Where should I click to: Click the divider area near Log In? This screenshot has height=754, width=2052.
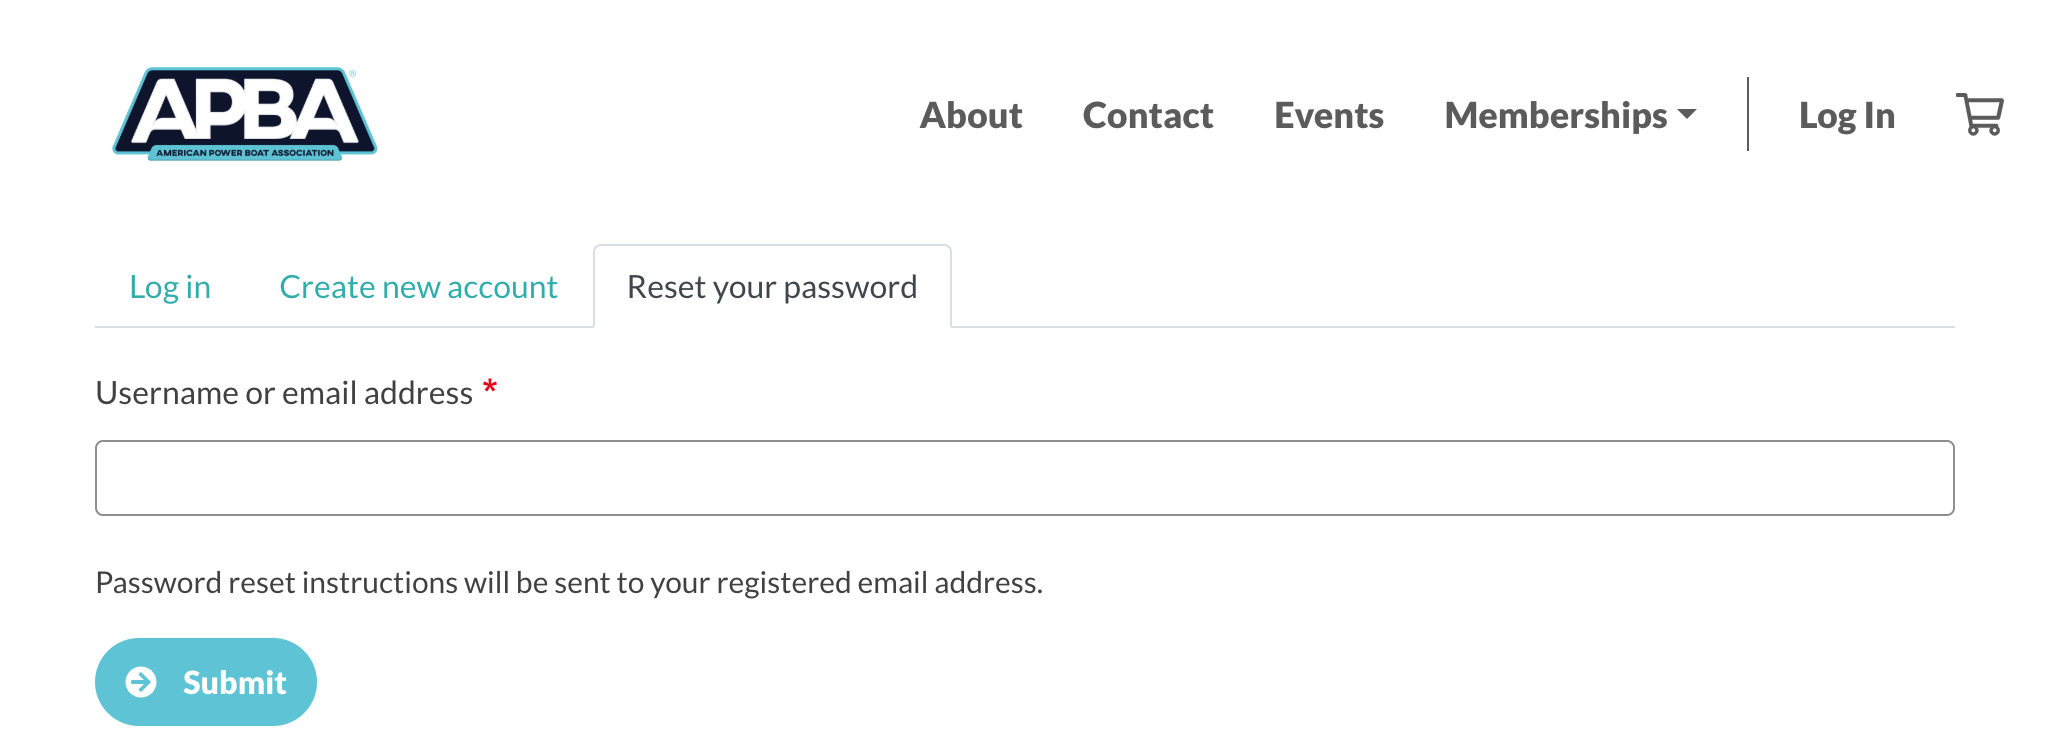pyautogui.click(x=1747, y=115)
